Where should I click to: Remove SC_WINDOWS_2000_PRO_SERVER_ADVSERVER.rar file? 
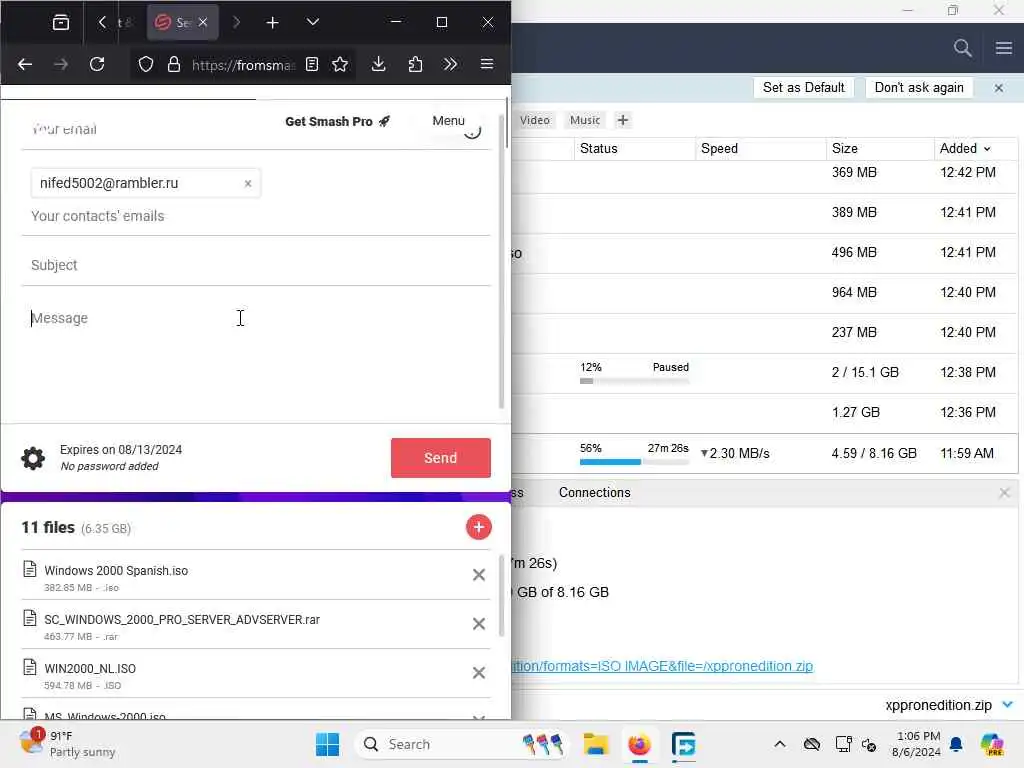click(x=479, y=624)
